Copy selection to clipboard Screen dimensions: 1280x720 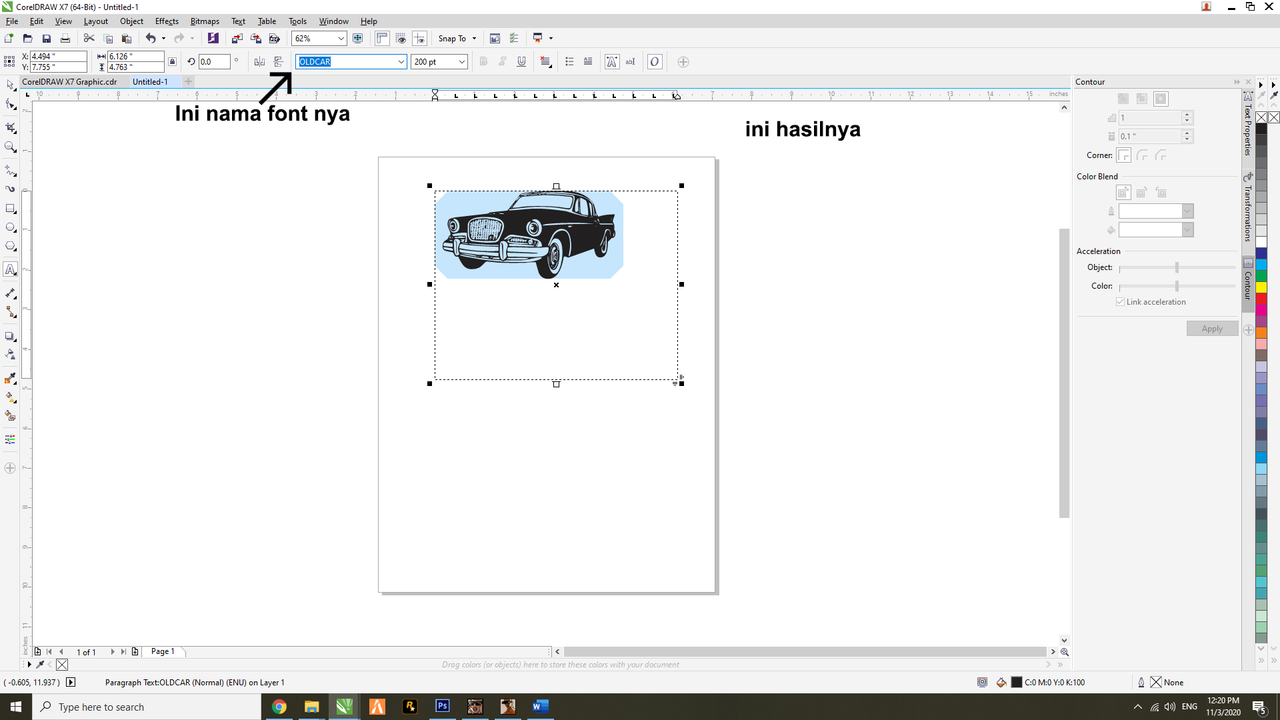tap(107, 38)
